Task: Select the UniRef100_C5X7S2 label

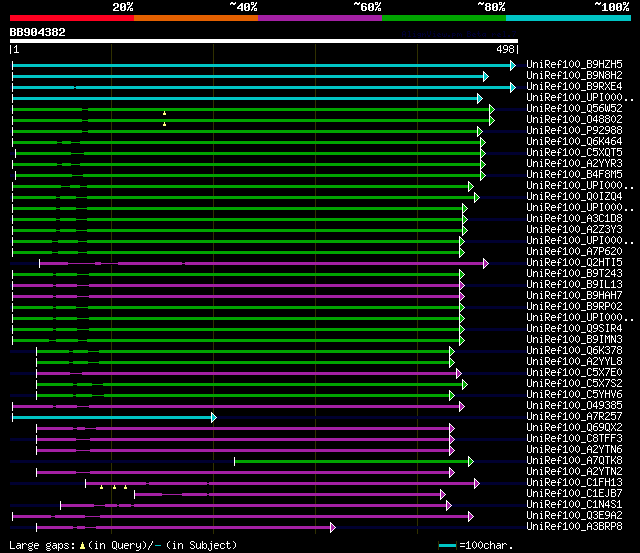Action: click(x=574, y=384)
